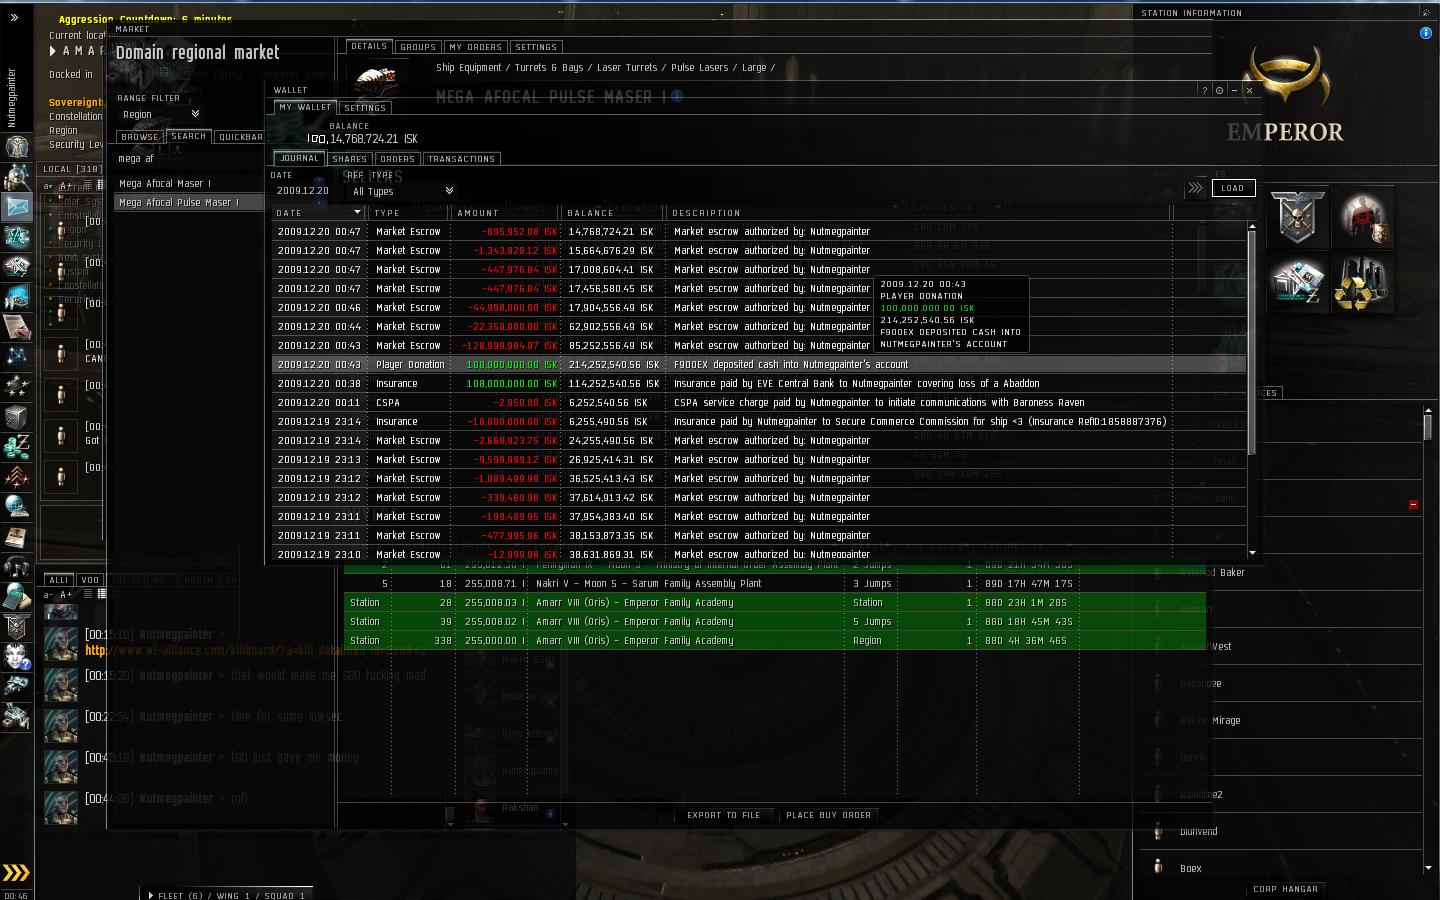Open the star map constellation sidebar icon
The height and width of the screenshot is (900, 1440).
point(17,357)
